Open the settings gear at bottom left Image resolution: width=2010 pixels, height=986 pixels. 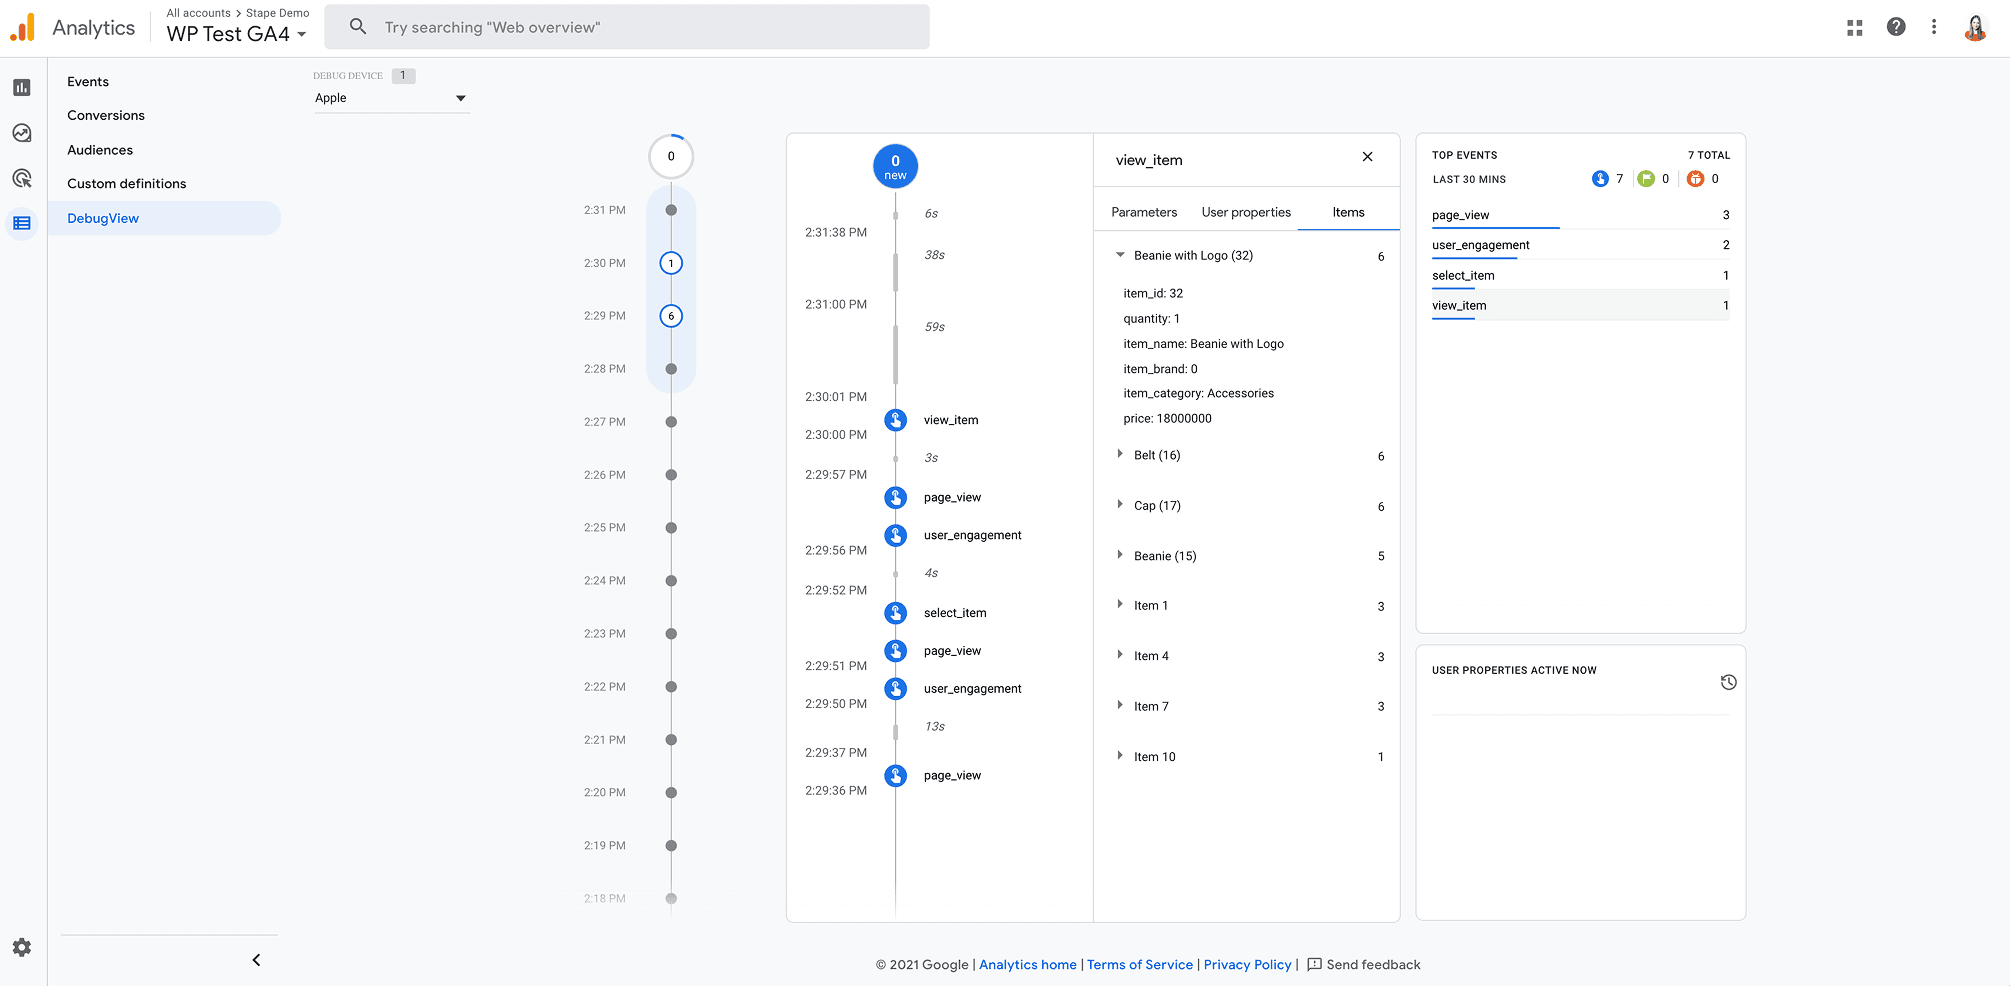[21, 947]
